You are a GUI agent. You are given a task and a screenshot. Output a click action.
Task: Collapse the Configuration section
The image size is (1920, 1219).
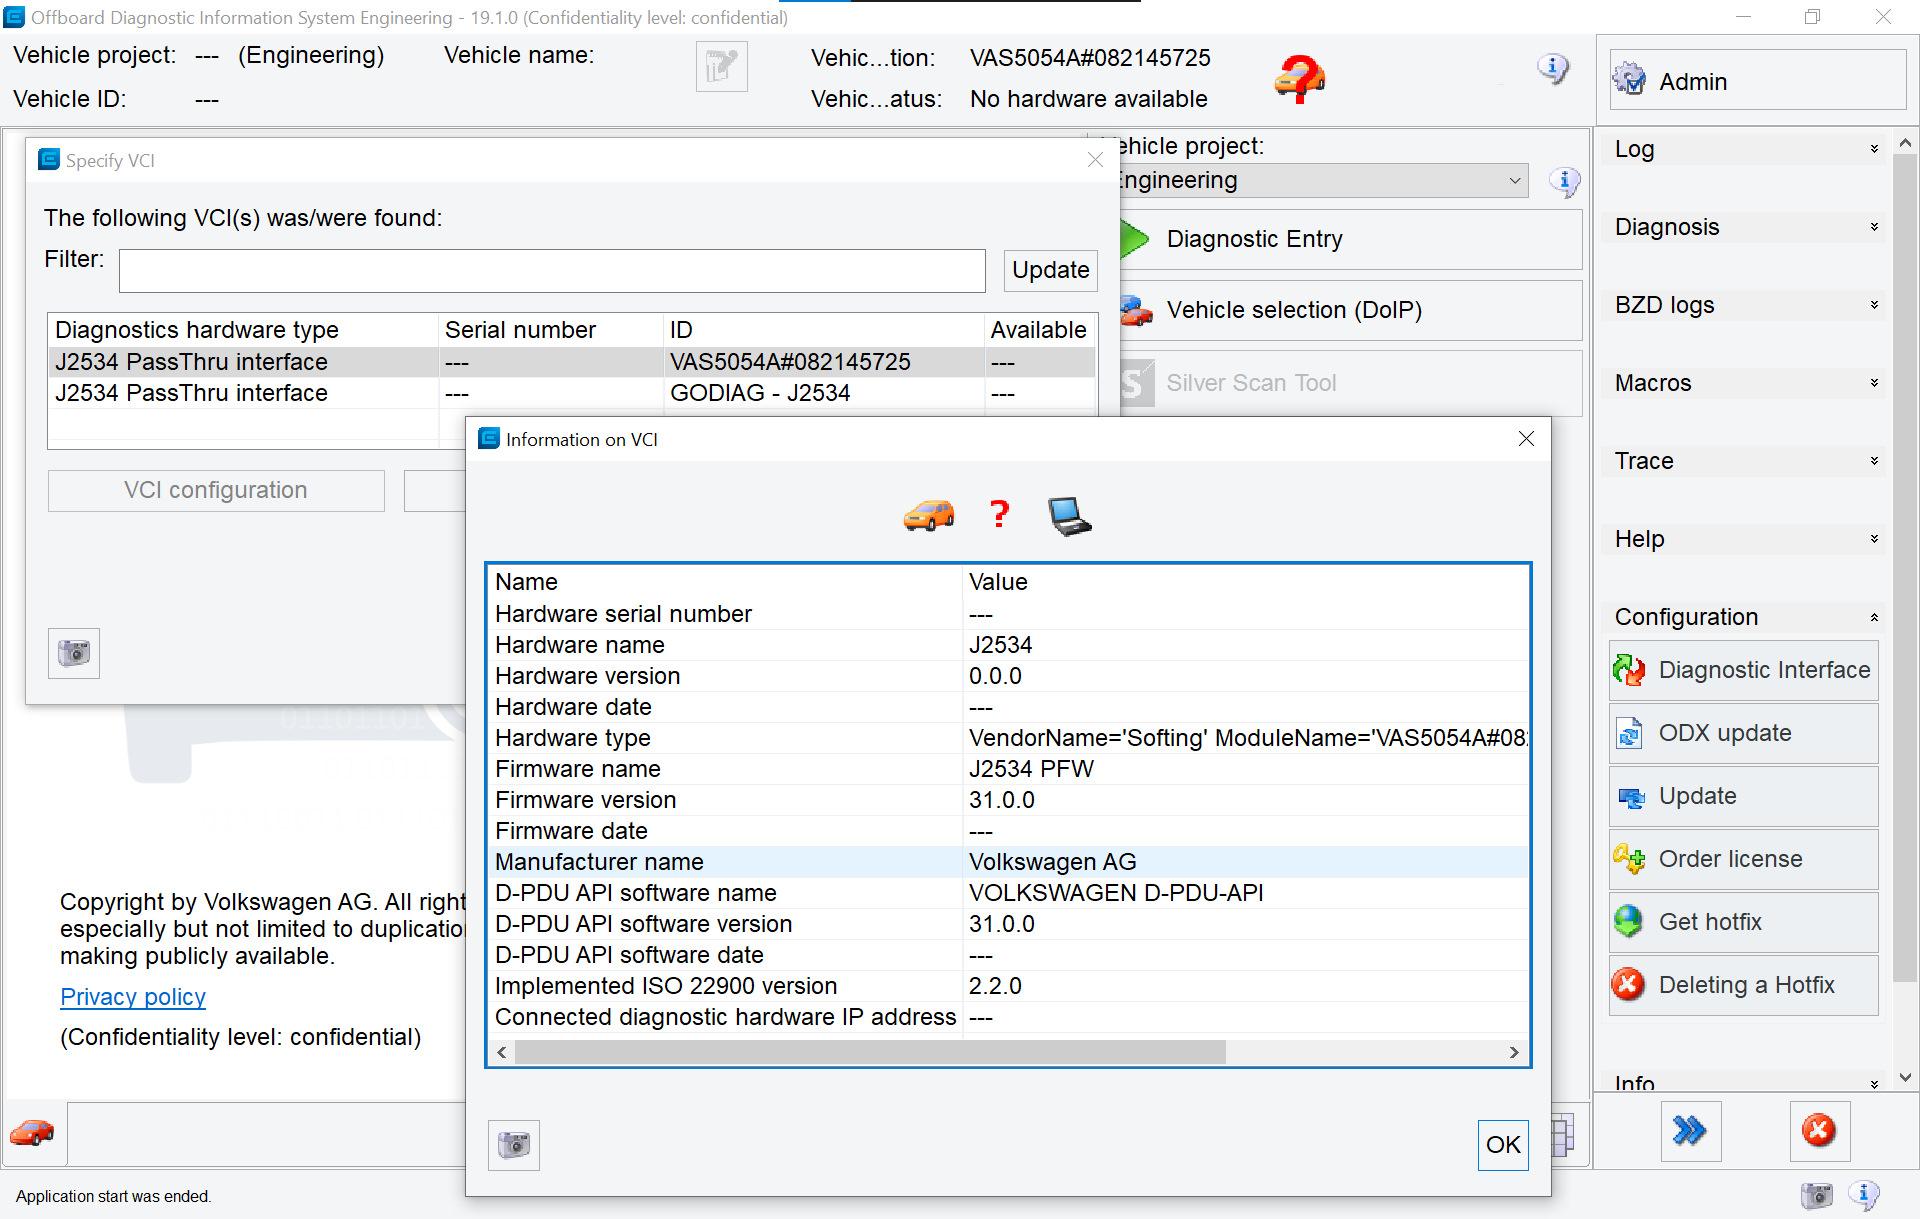[x=1745, y=617]
